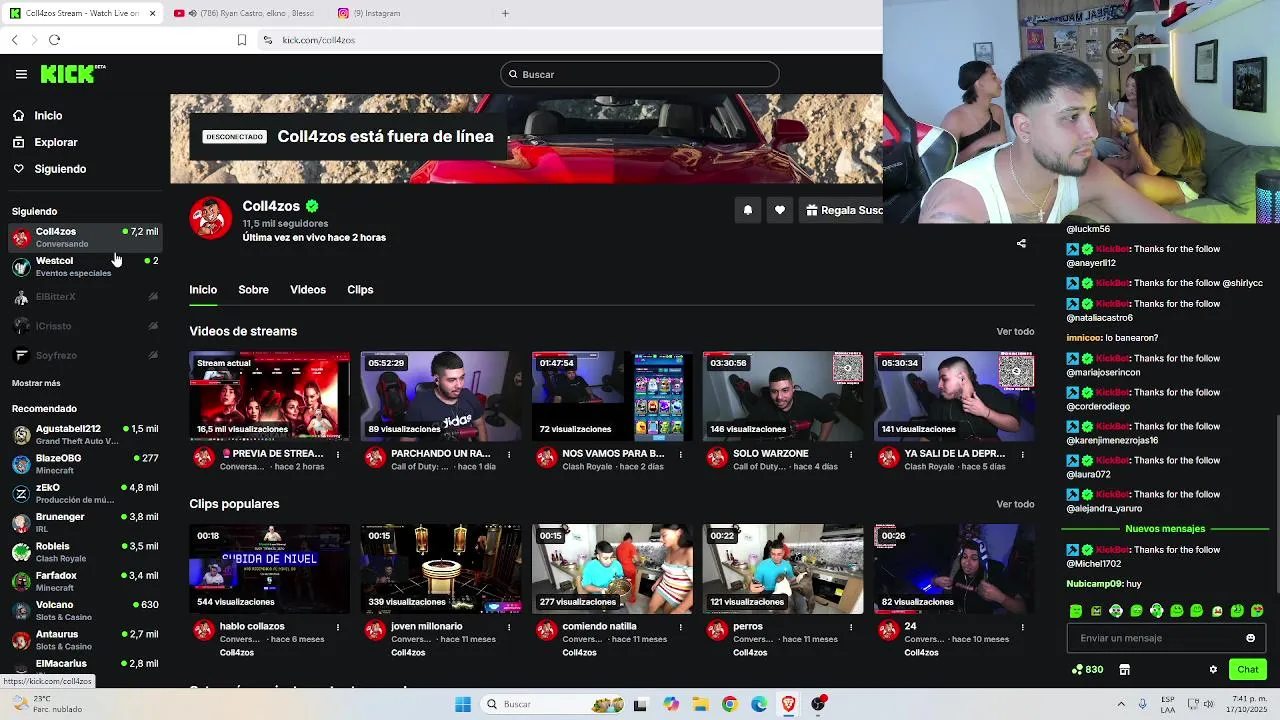Open options menu for perros clip
Image resolution: width=1280 pixels, height=720 pixels.
tap(851, 627)
